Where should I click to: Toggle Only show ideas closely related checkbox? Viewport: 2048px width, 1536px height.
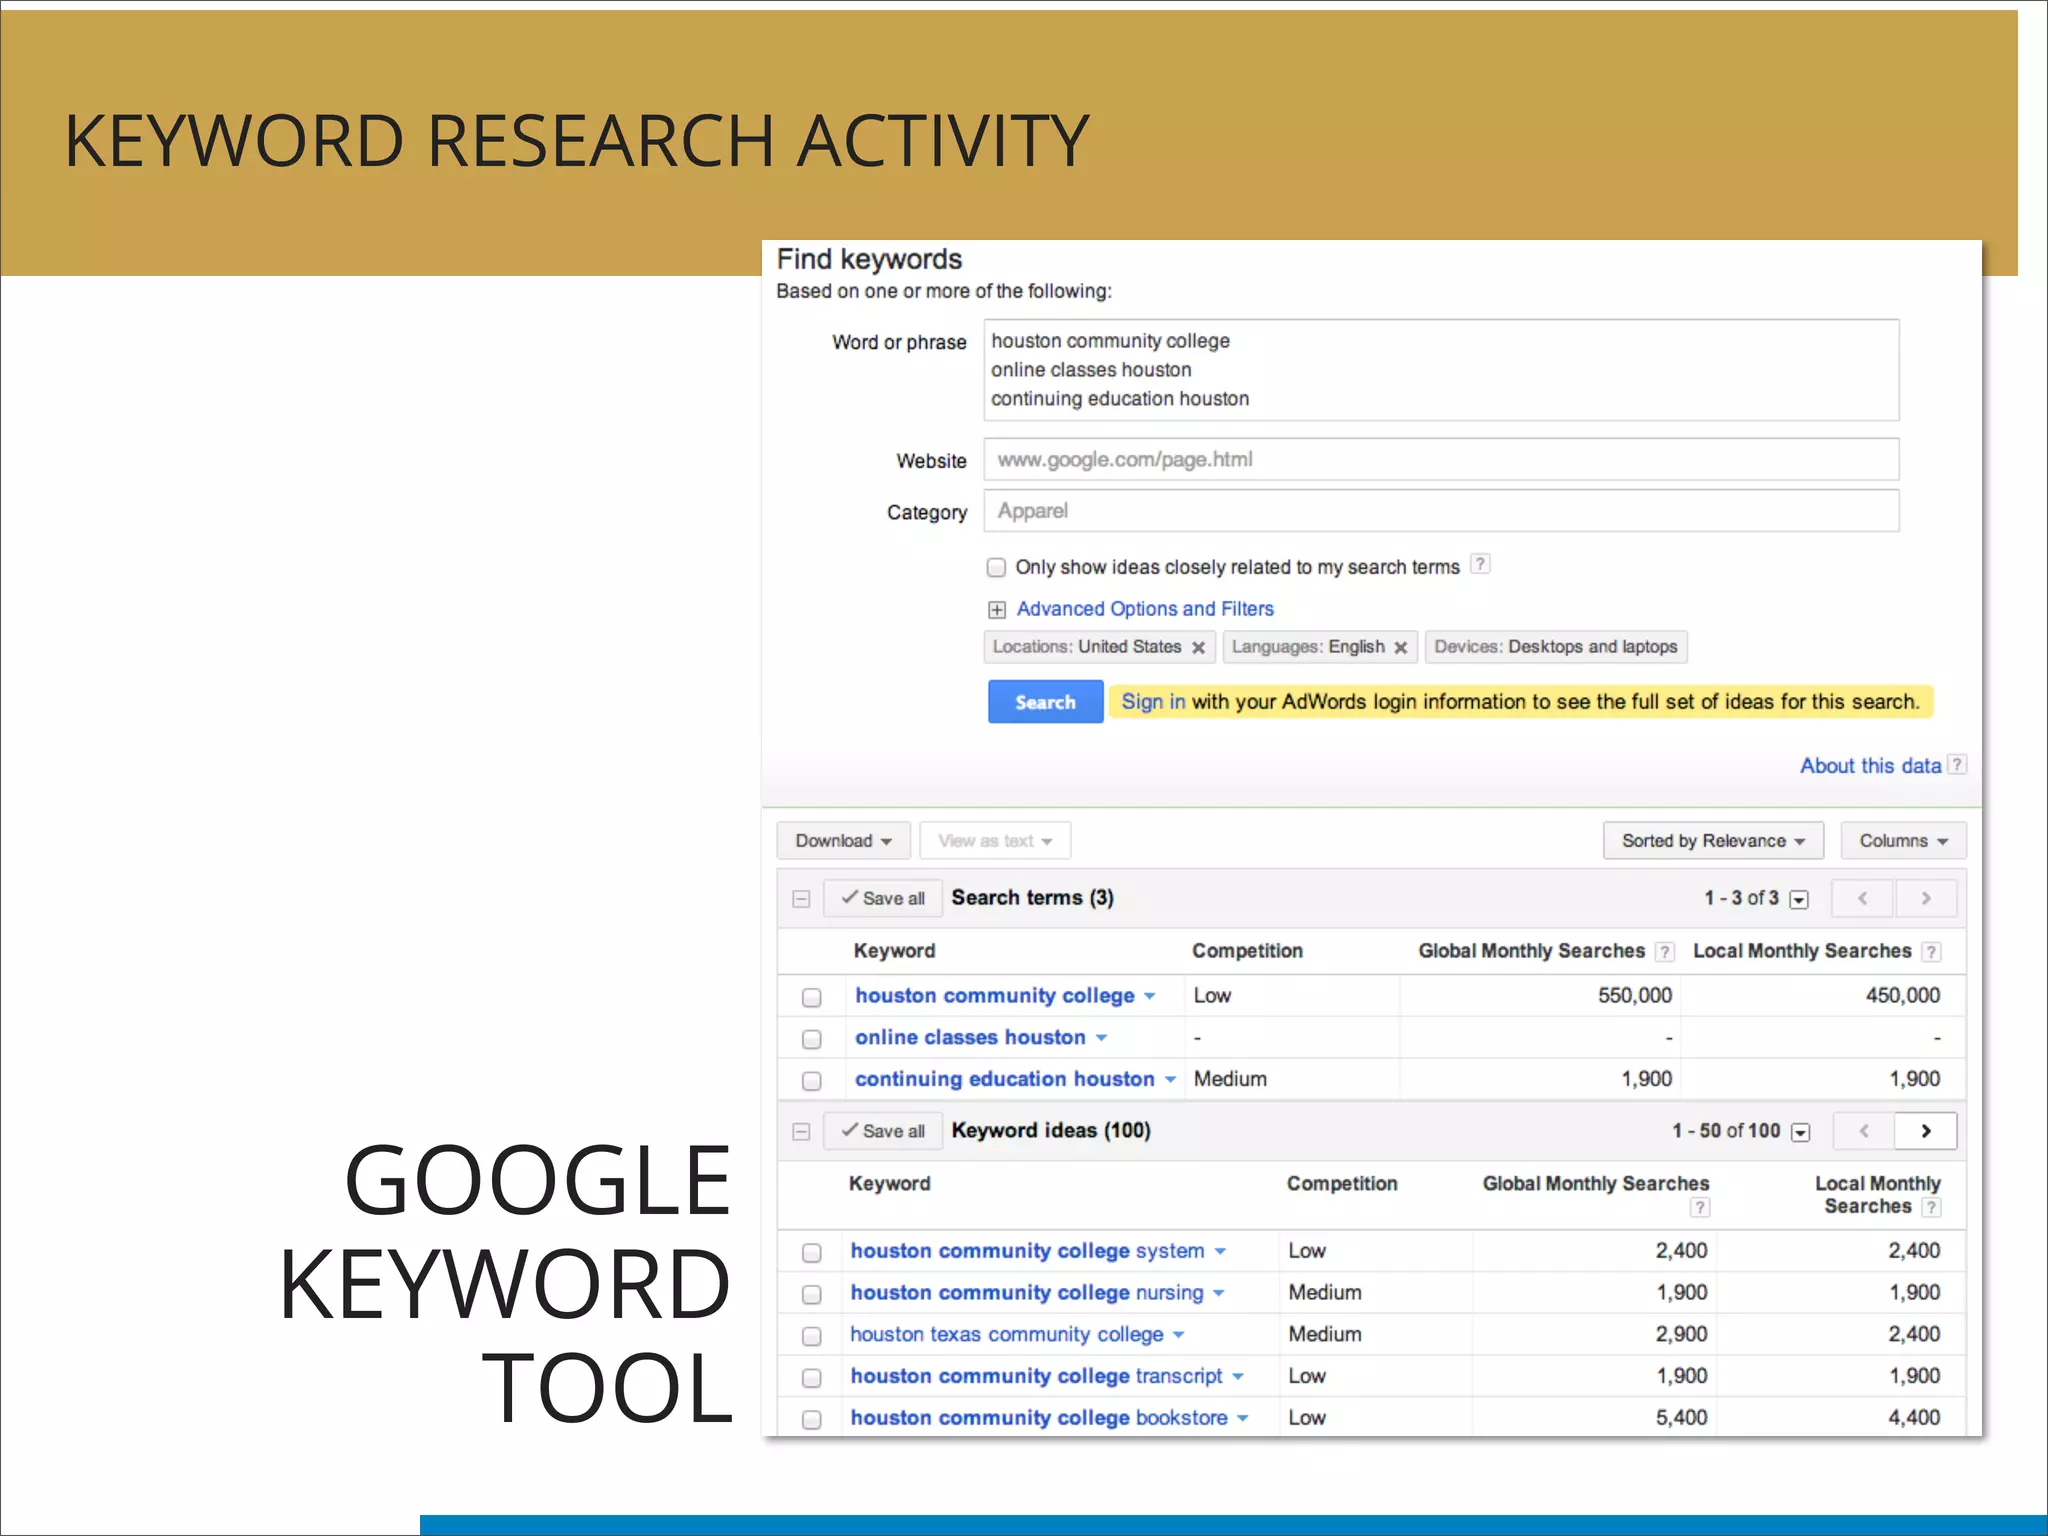pos(996,568)
